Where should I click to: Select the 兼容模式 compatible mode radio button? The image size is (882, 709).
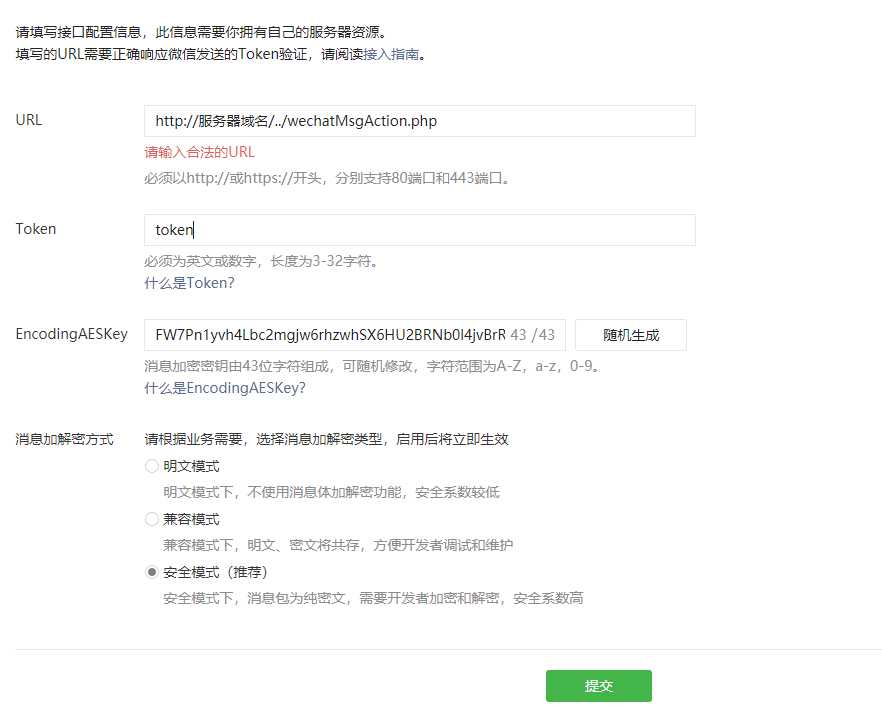pyautogui.click(x=152, y=519)
